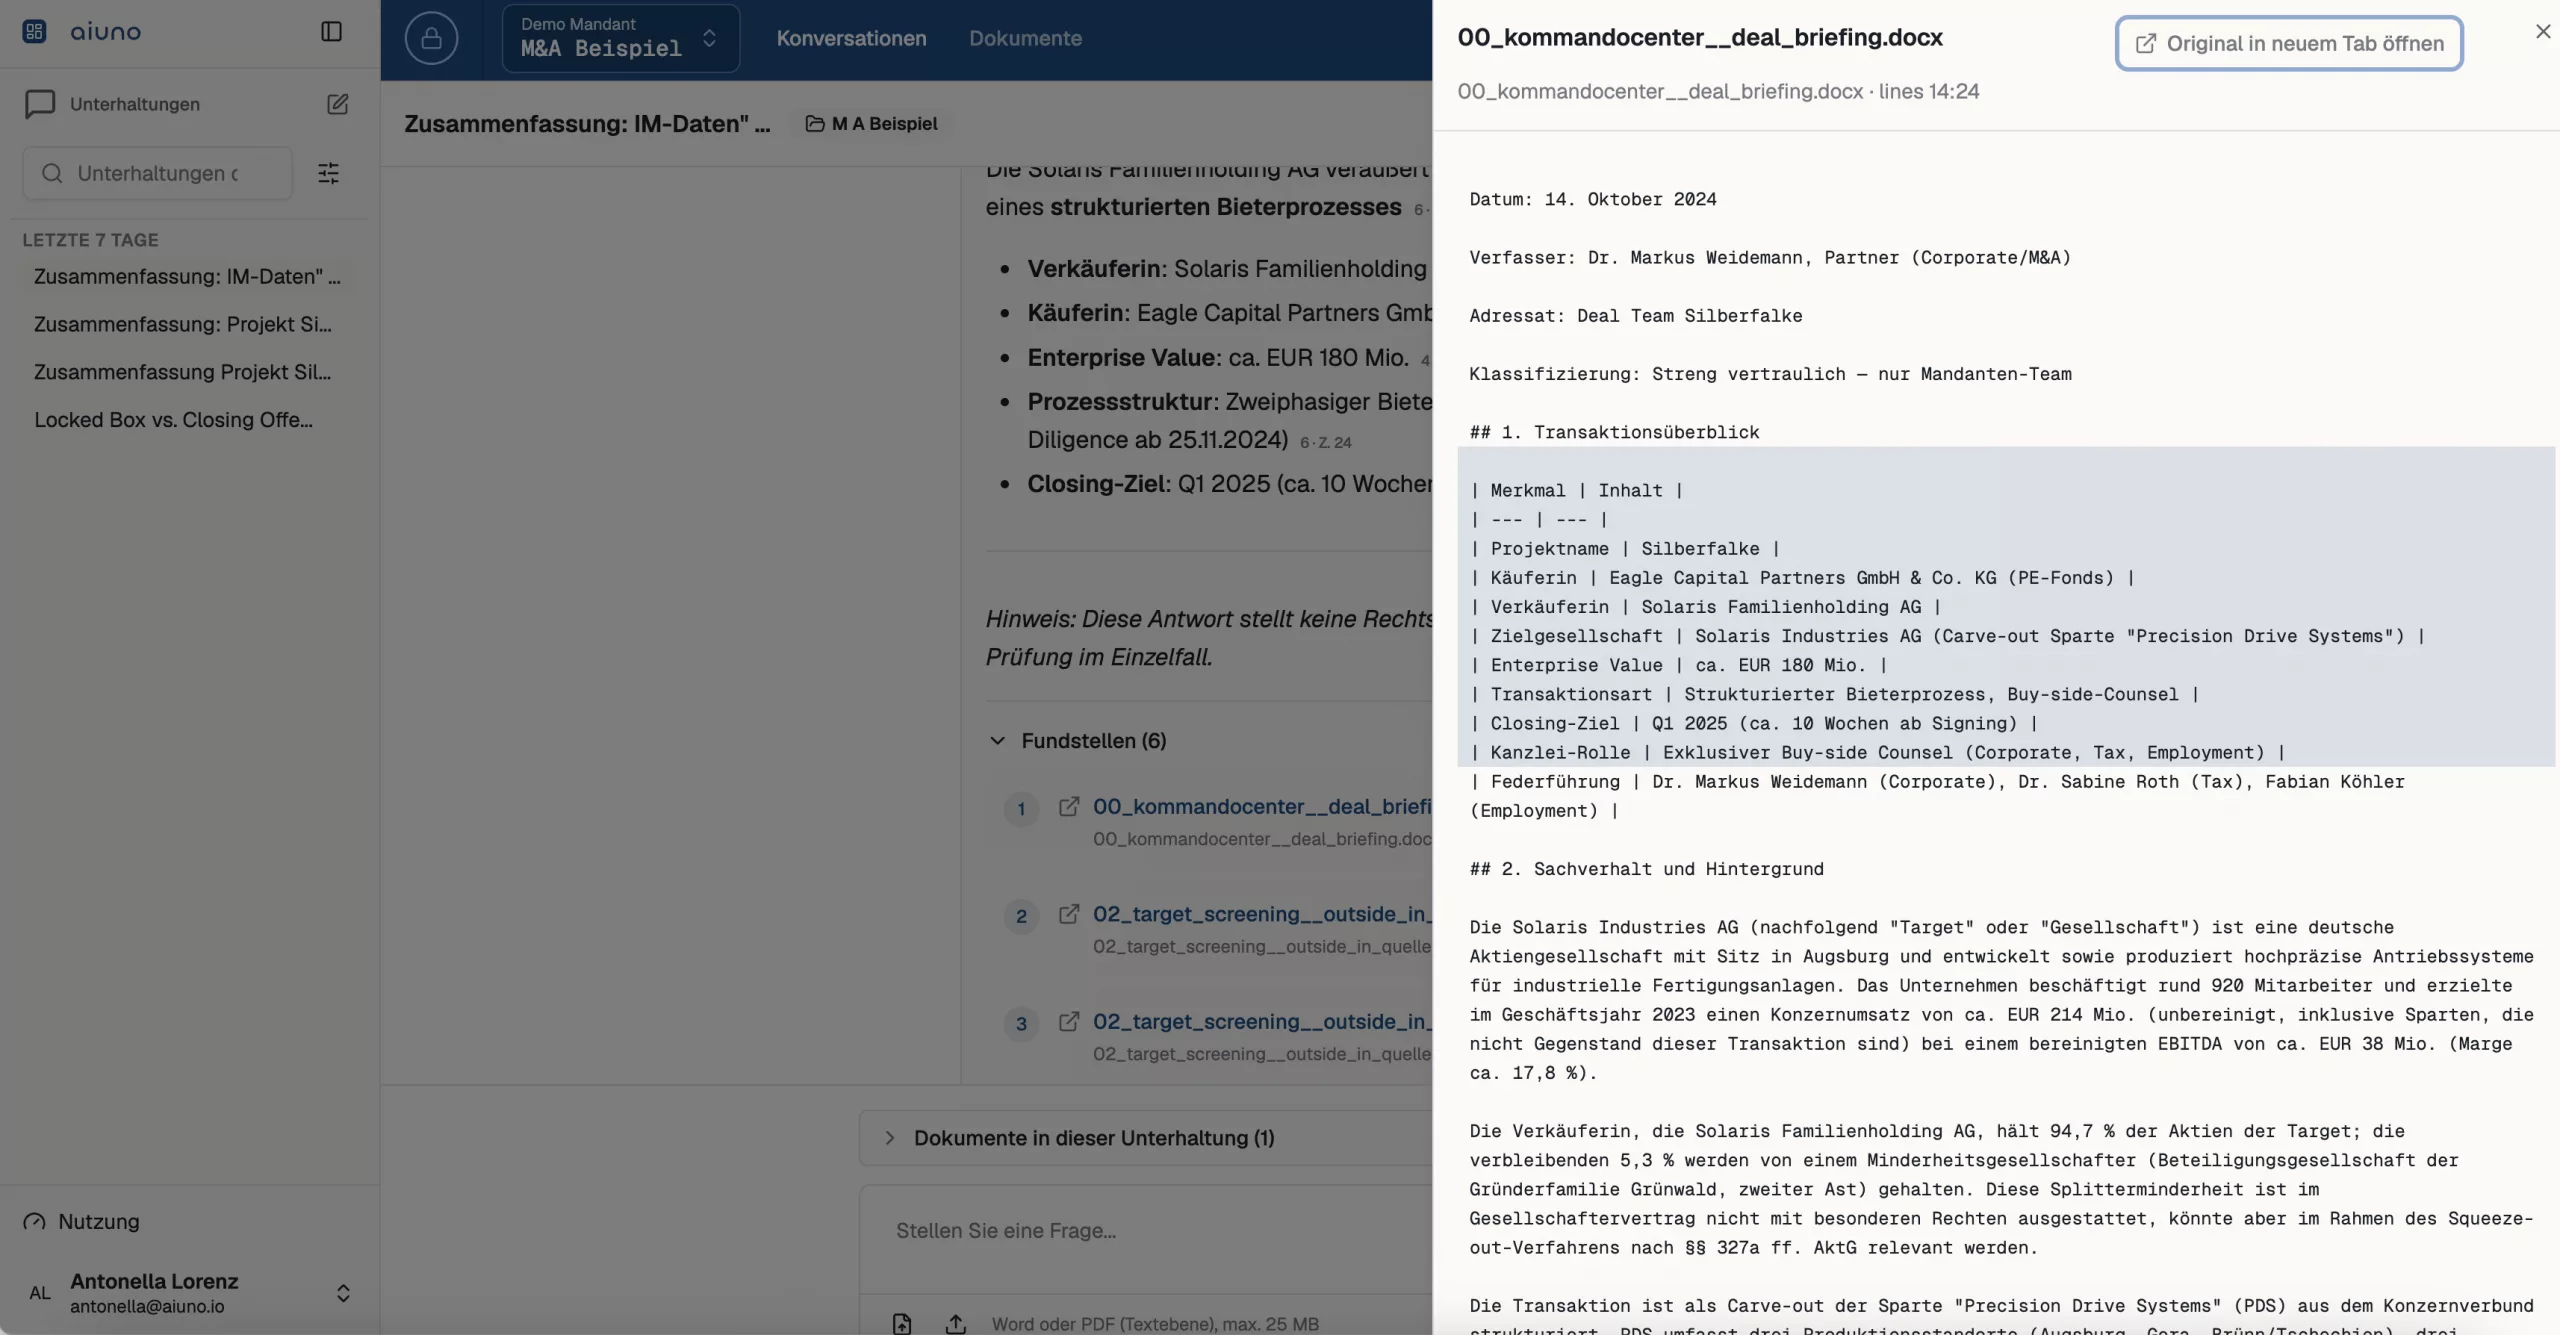Click the Unterhaltungen search field
The height and width of the screenshot is (1335, 2560).
[x=158, y=173]
